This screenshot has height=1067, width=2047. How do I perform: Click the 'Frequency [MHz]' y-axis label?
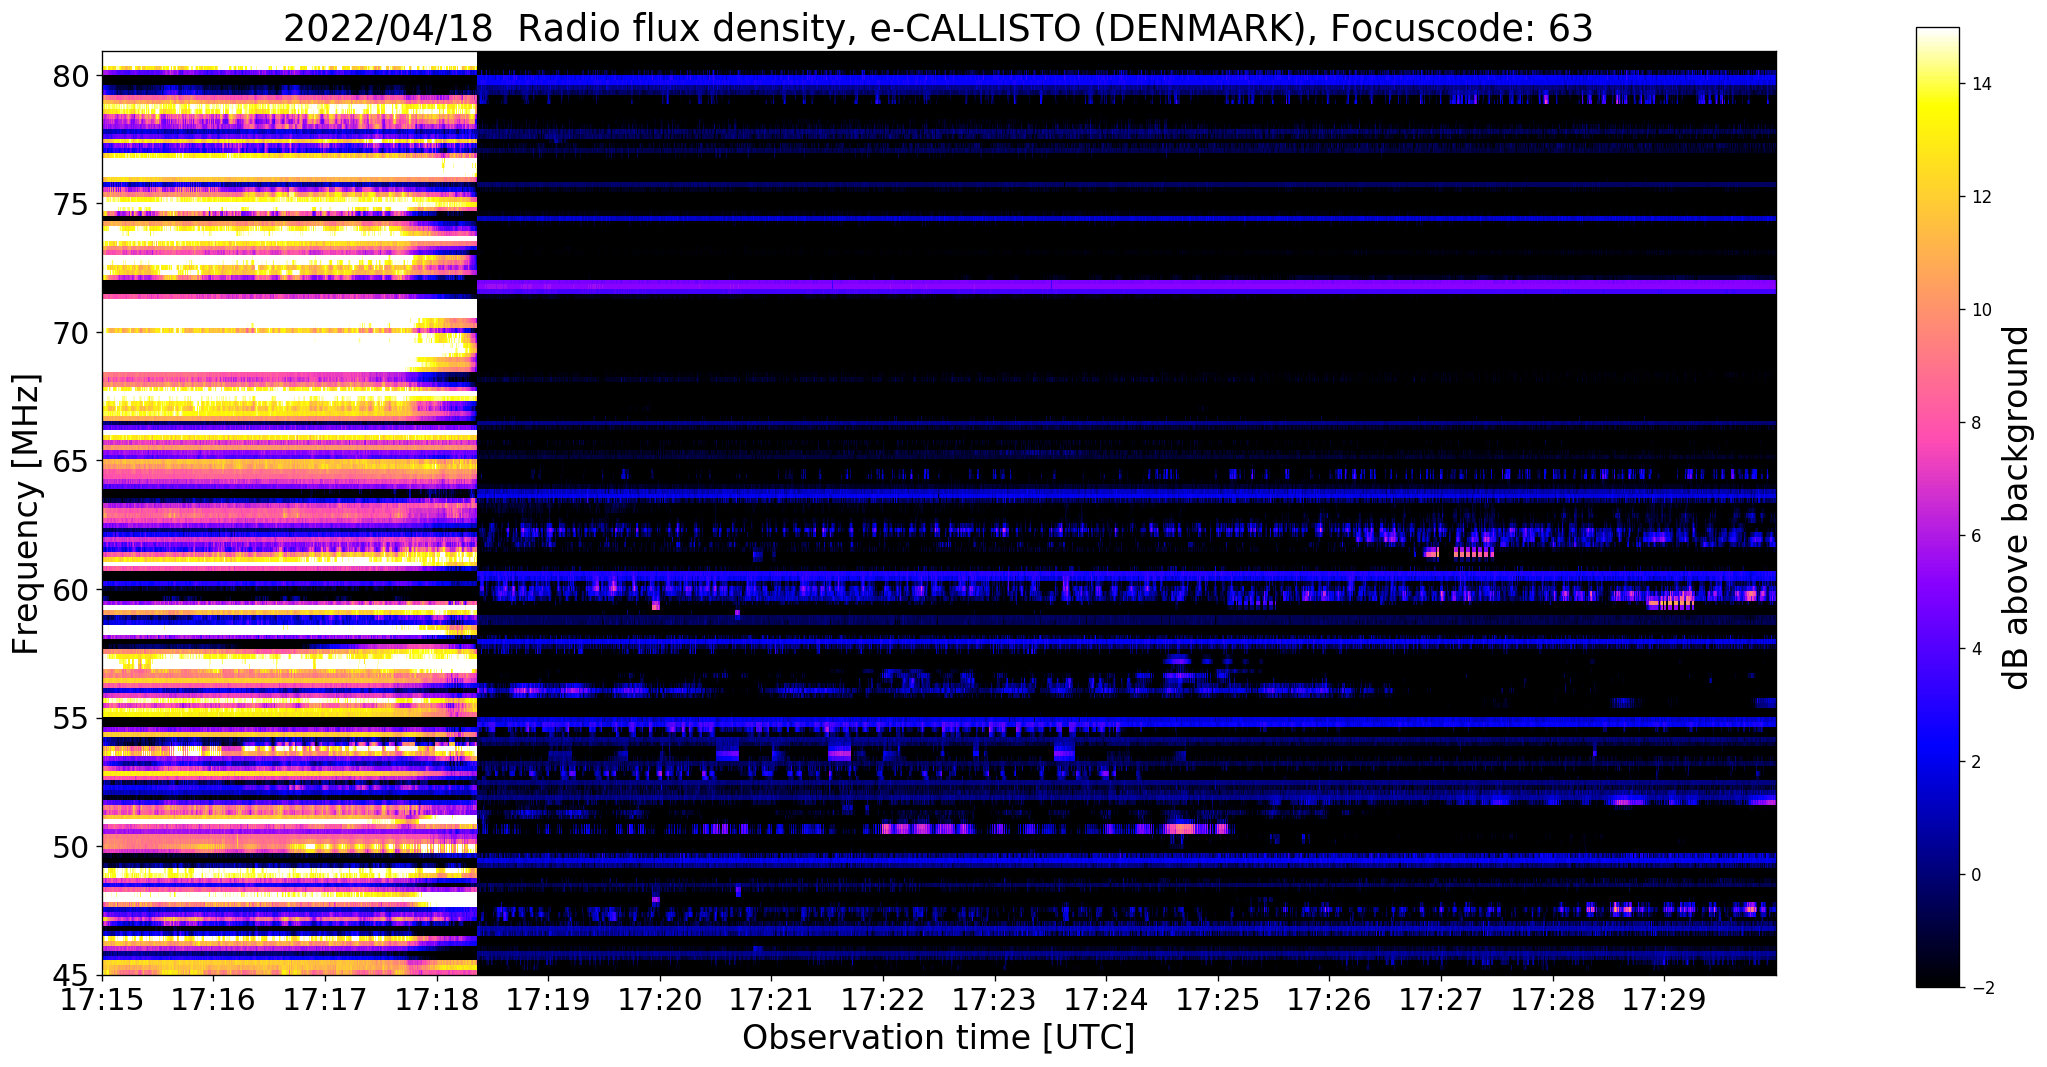coord(26,514)
